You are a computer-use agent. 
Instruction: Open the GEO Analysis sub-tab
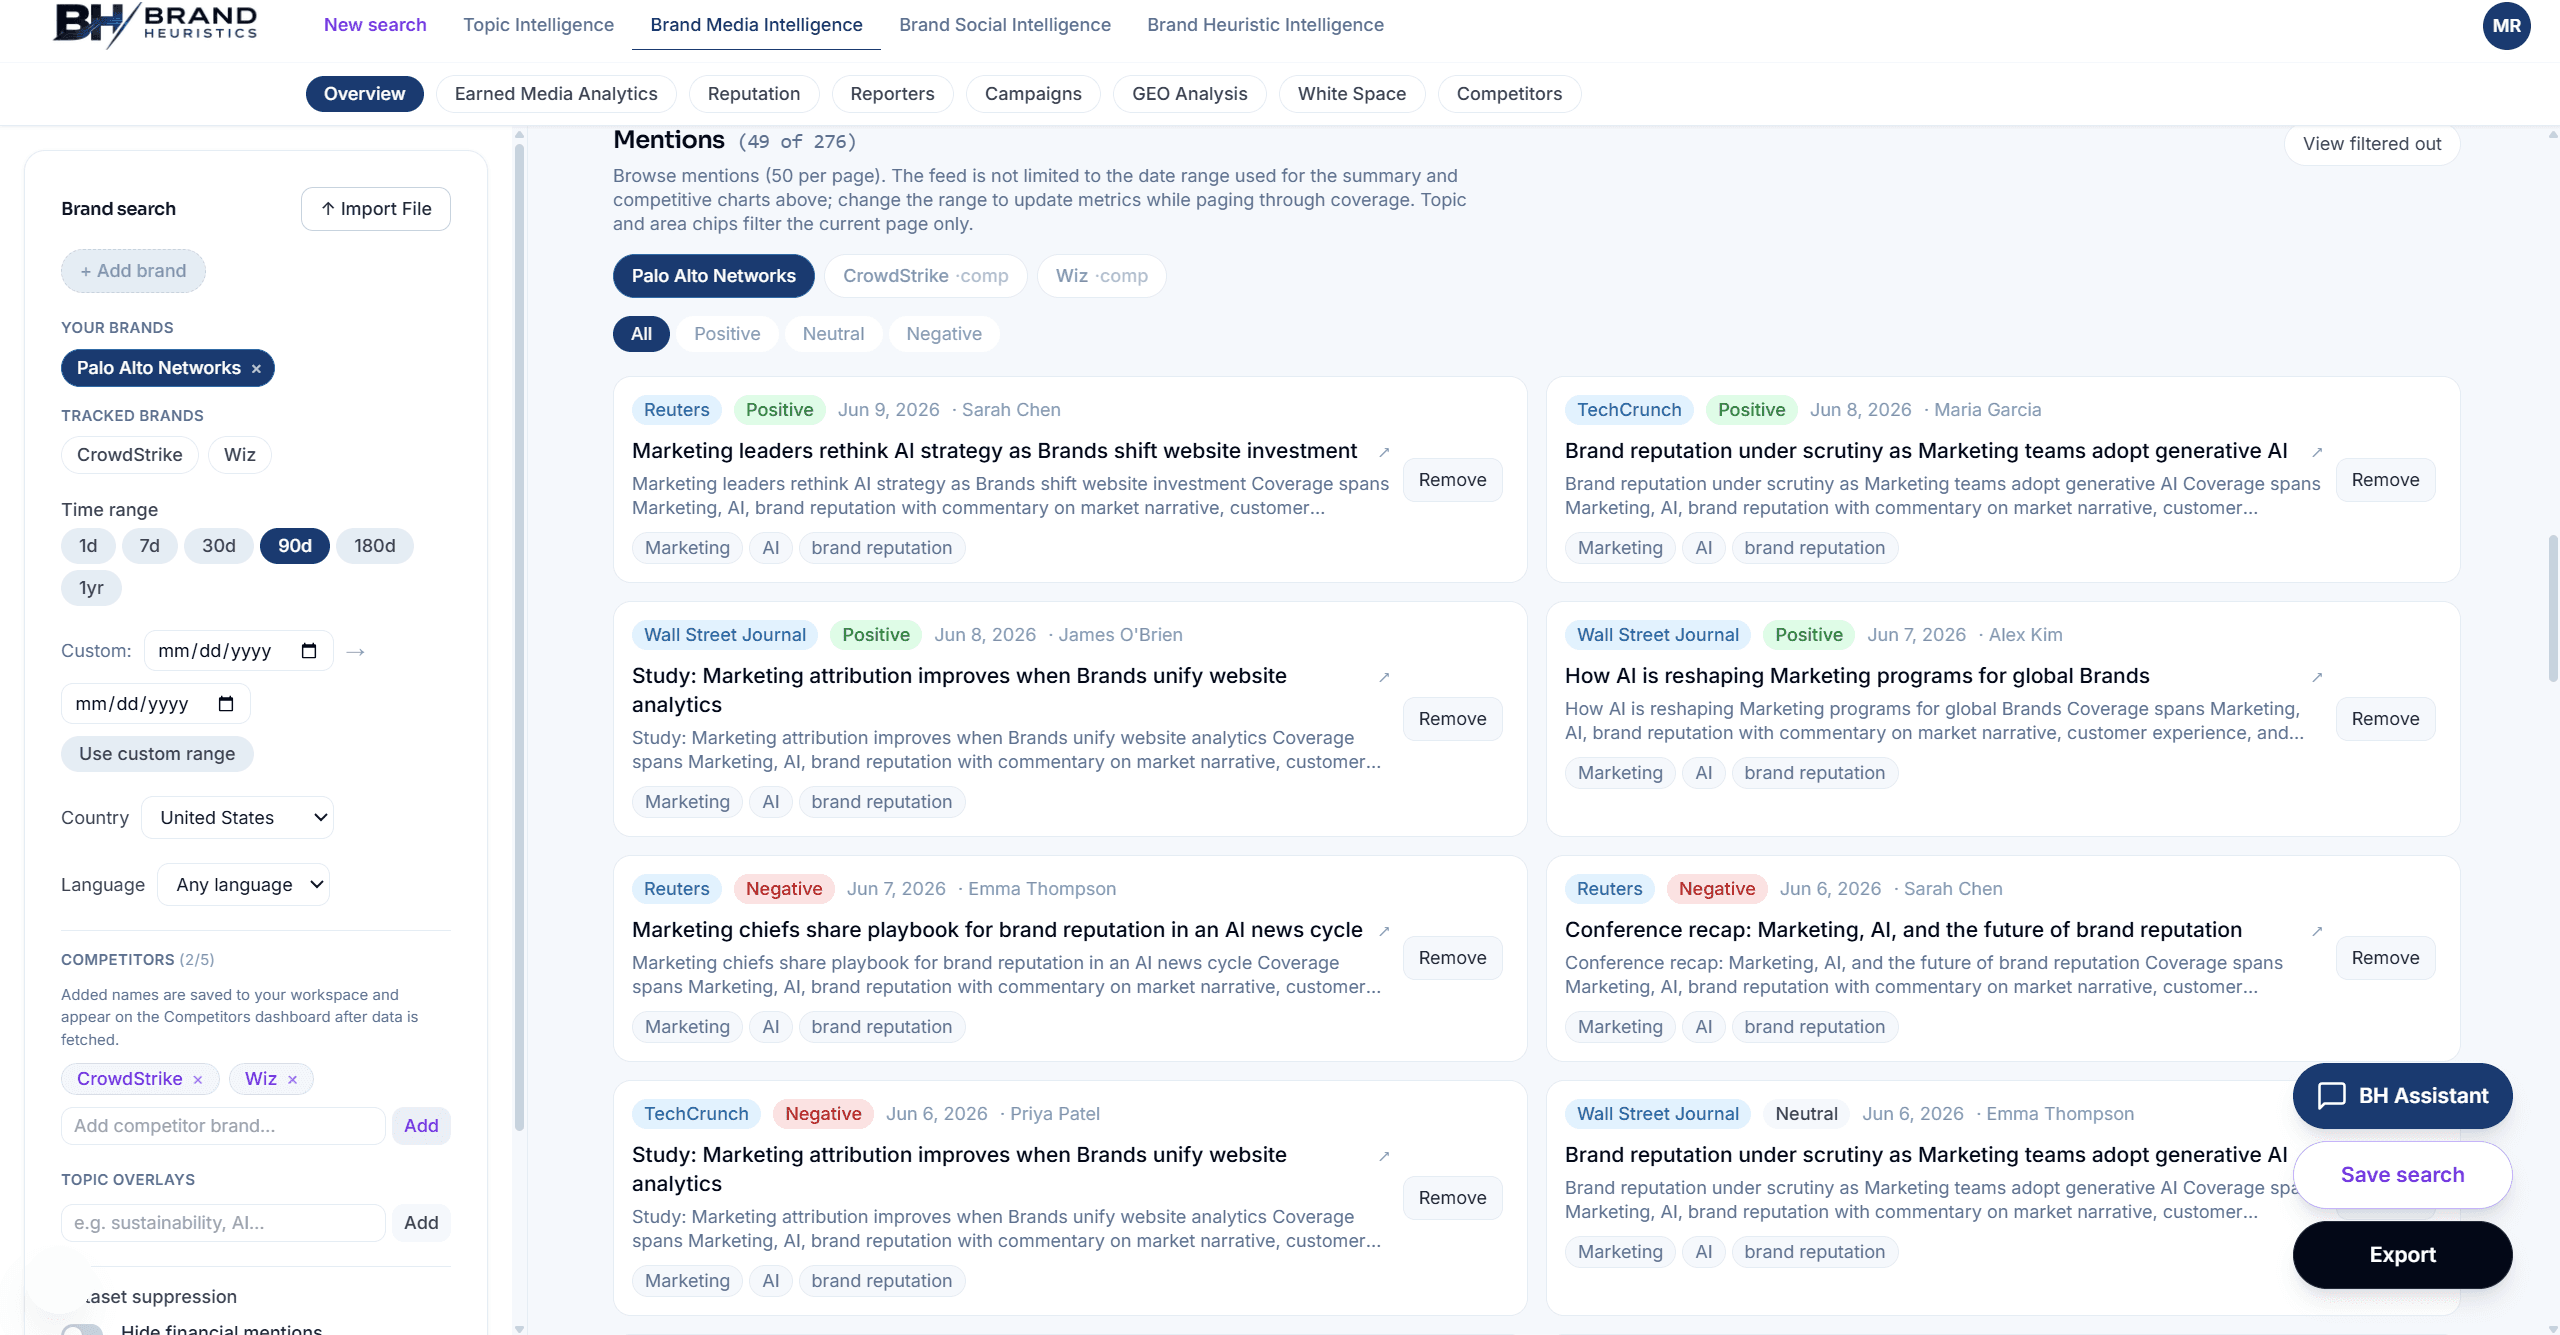click(x=1189, y=94)
